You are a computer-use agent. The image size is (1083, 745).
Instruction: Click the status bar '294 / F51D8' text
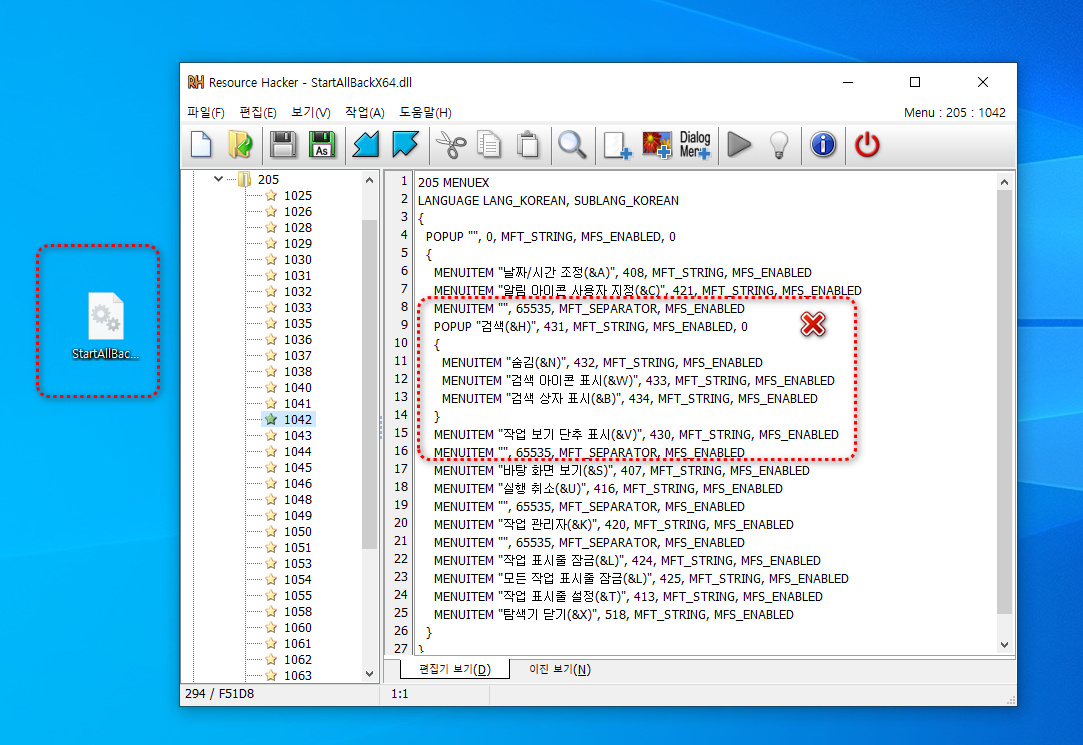coord(220,693)
